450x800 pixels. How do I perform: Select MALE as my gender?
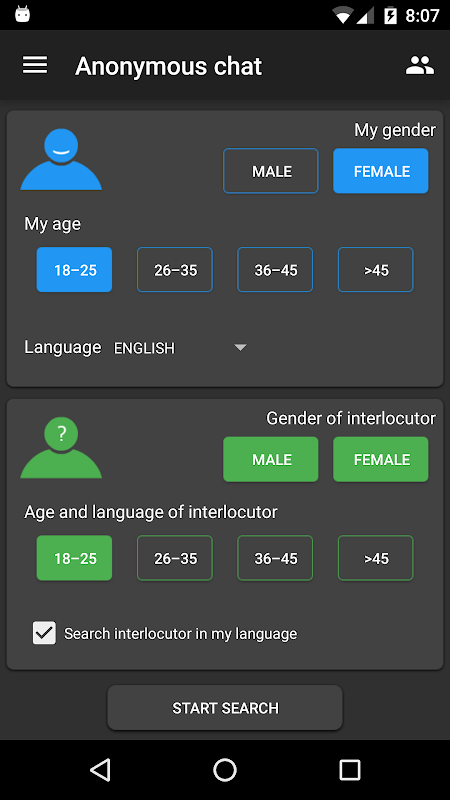pyautogui.click(x=271, y=171)
